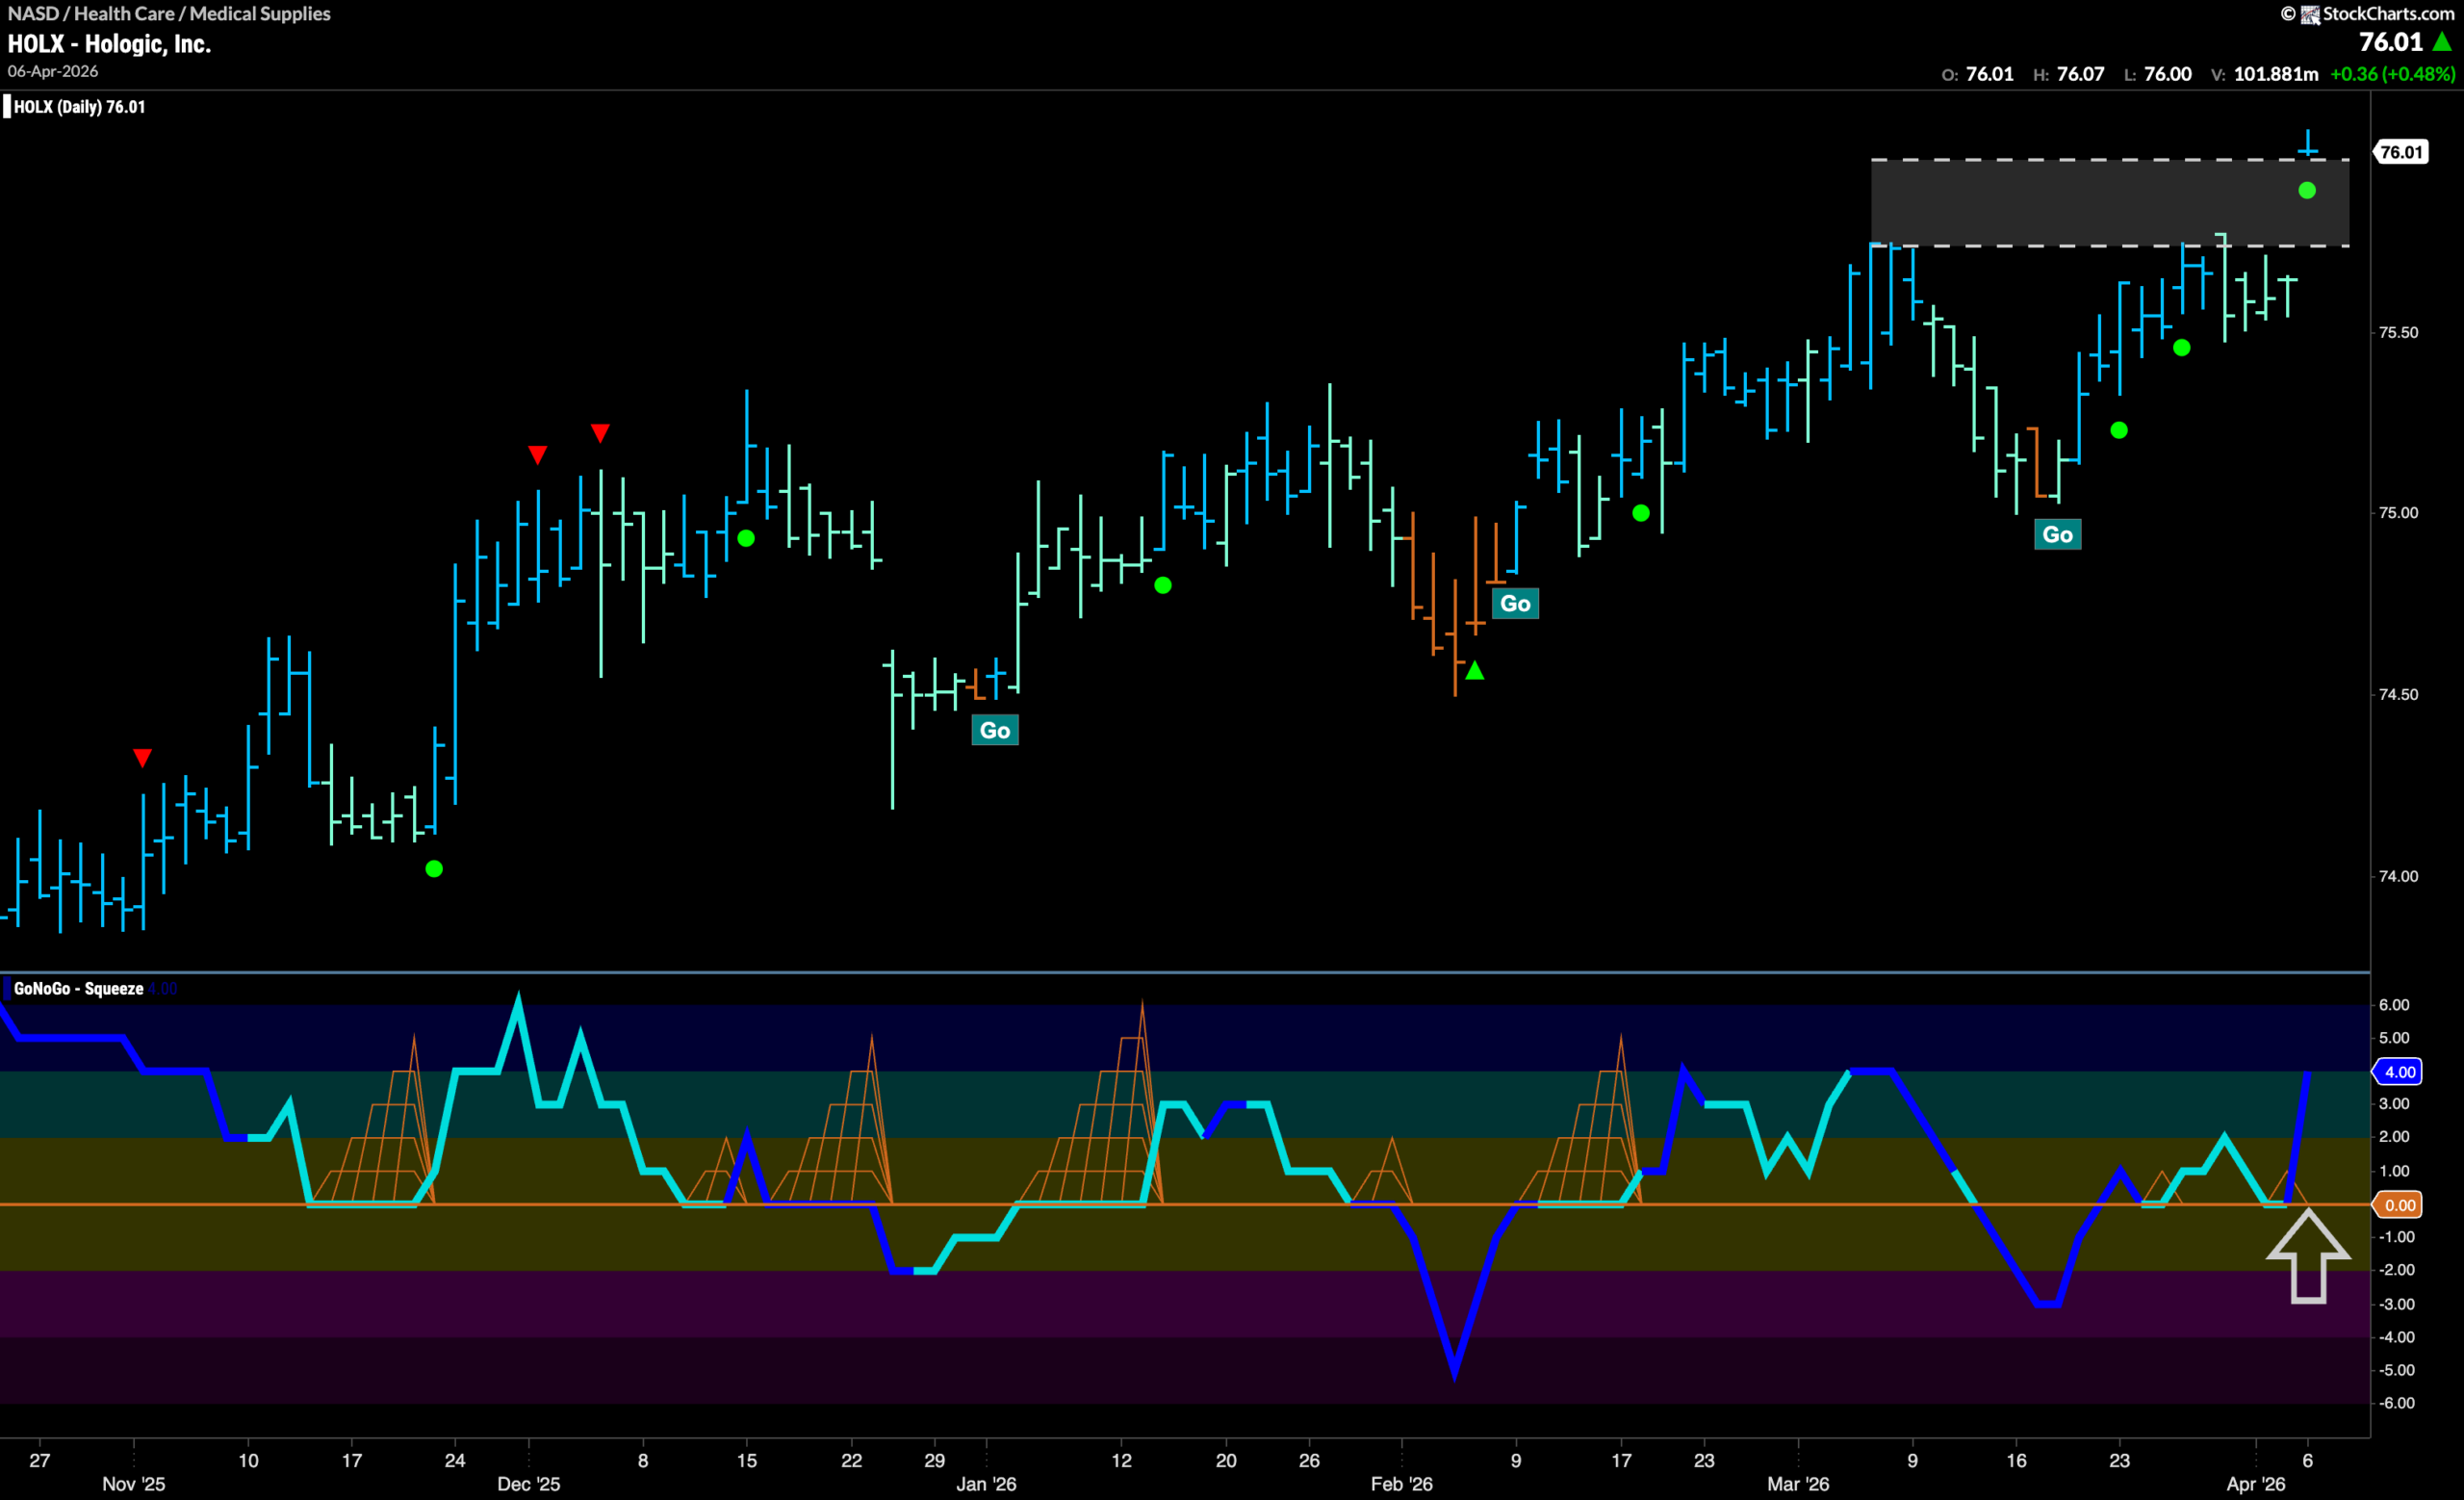2464x1500 pixels.
Task: Click the HOLX (Daily) 76.01 legend
Action: (x=79, y=107)
